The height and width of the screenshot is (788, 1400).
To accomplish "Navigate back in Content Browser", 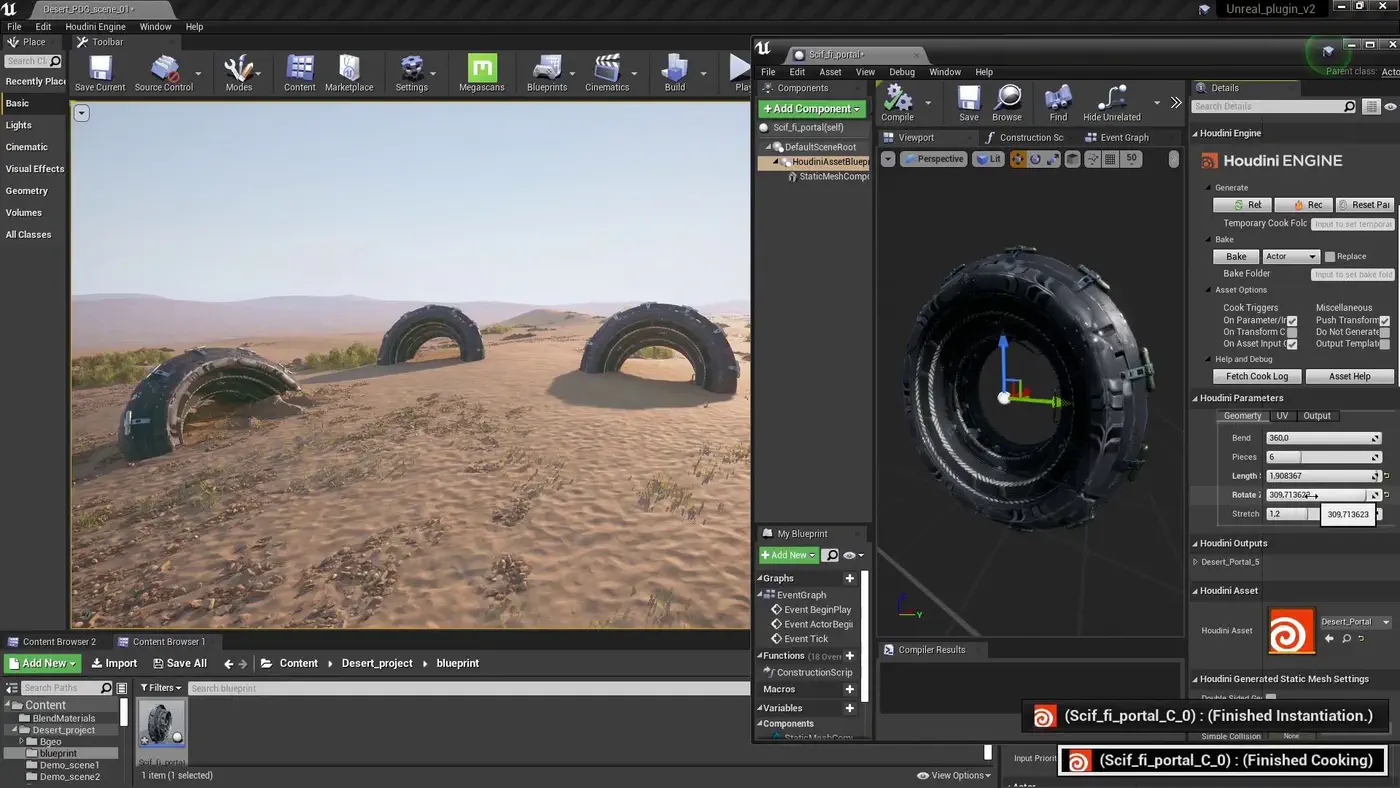I will click(229, 663).
